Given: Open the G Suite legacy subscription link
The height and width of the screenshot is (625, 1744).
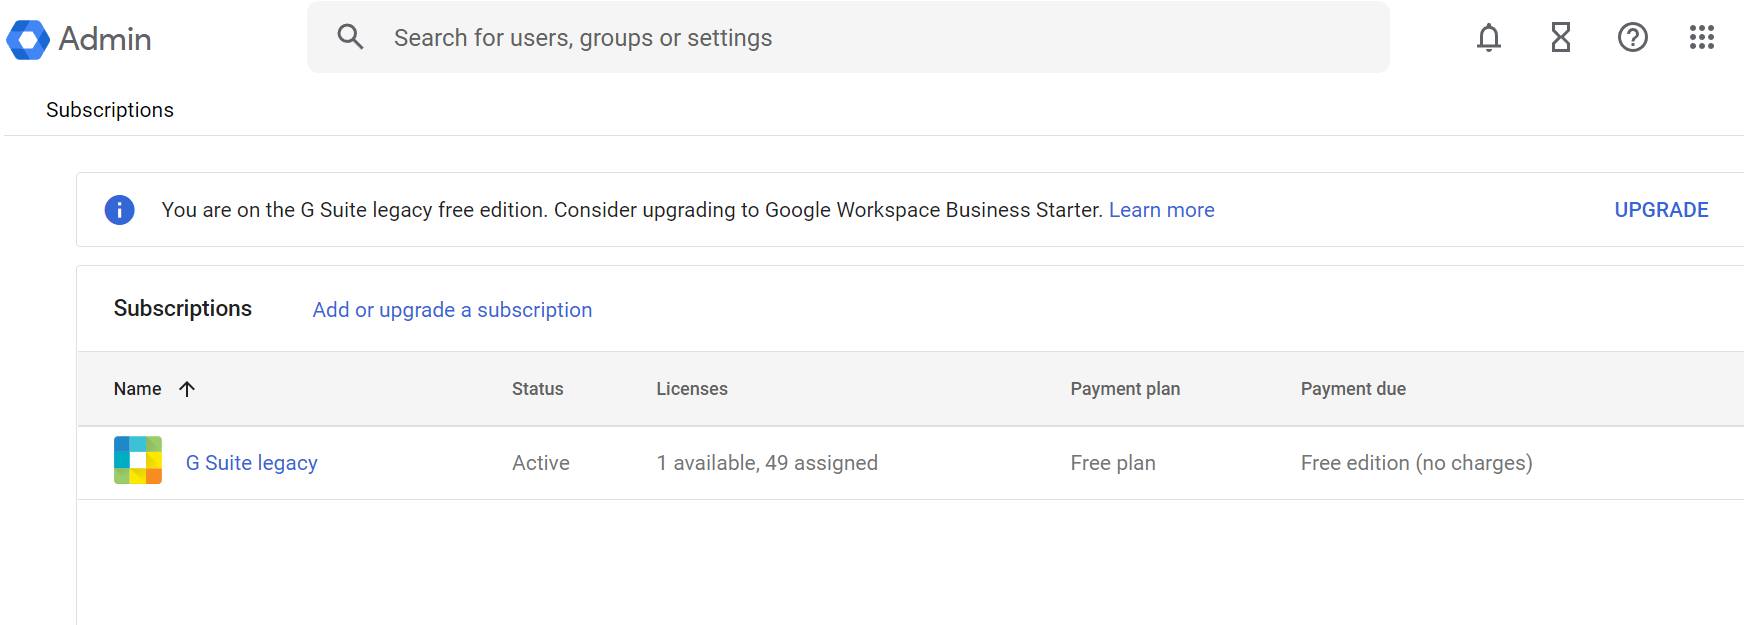Looking at the screenshot, I should pos(251,463).
